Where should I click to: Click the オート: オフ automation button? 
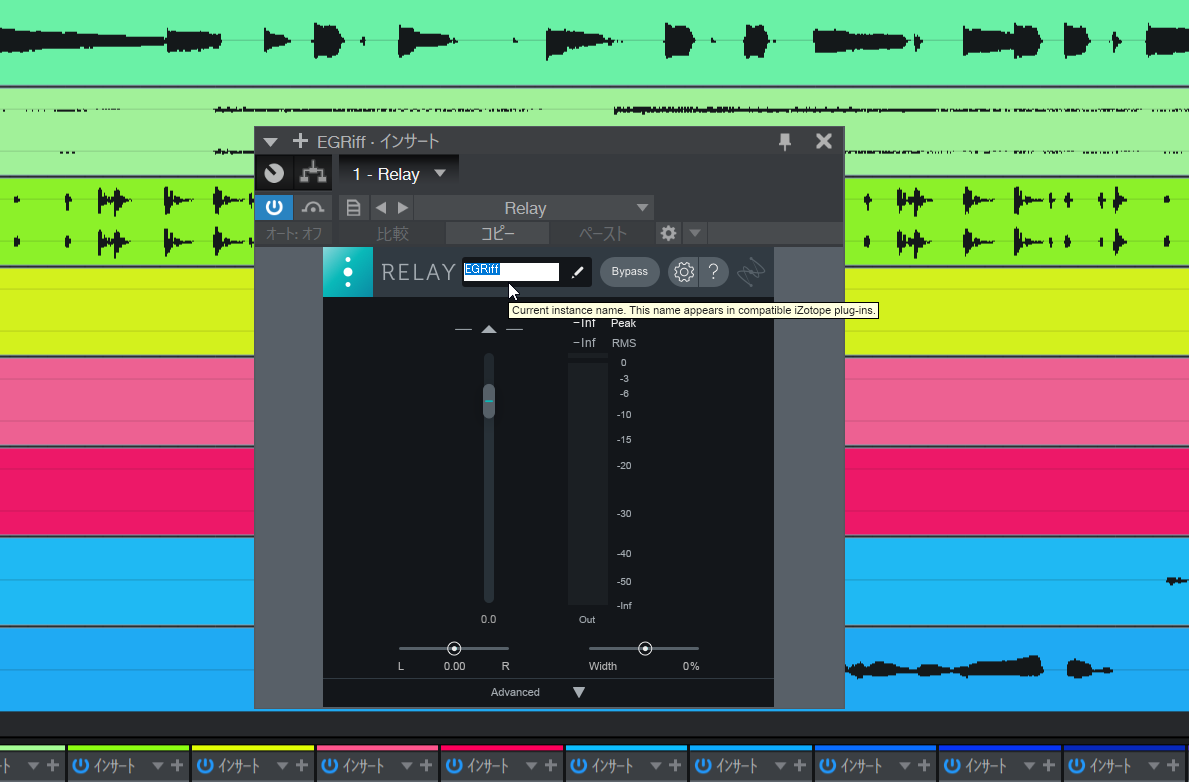pos(294,233)
